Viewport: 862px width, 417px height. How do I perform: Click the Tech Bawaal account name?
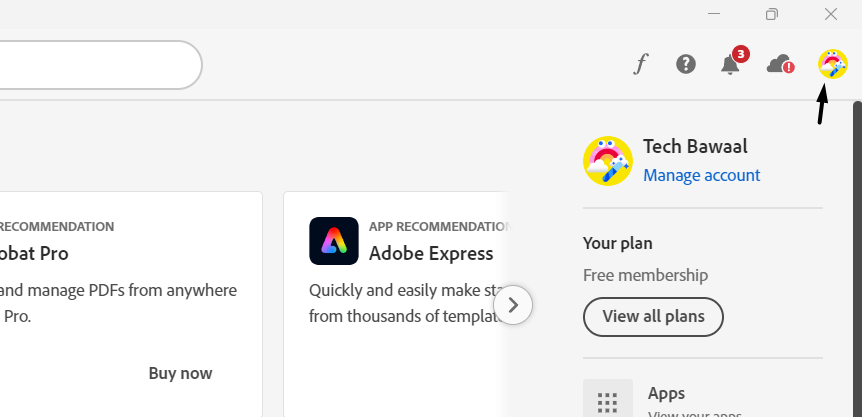pyautogui.click(x=695, y=146)
